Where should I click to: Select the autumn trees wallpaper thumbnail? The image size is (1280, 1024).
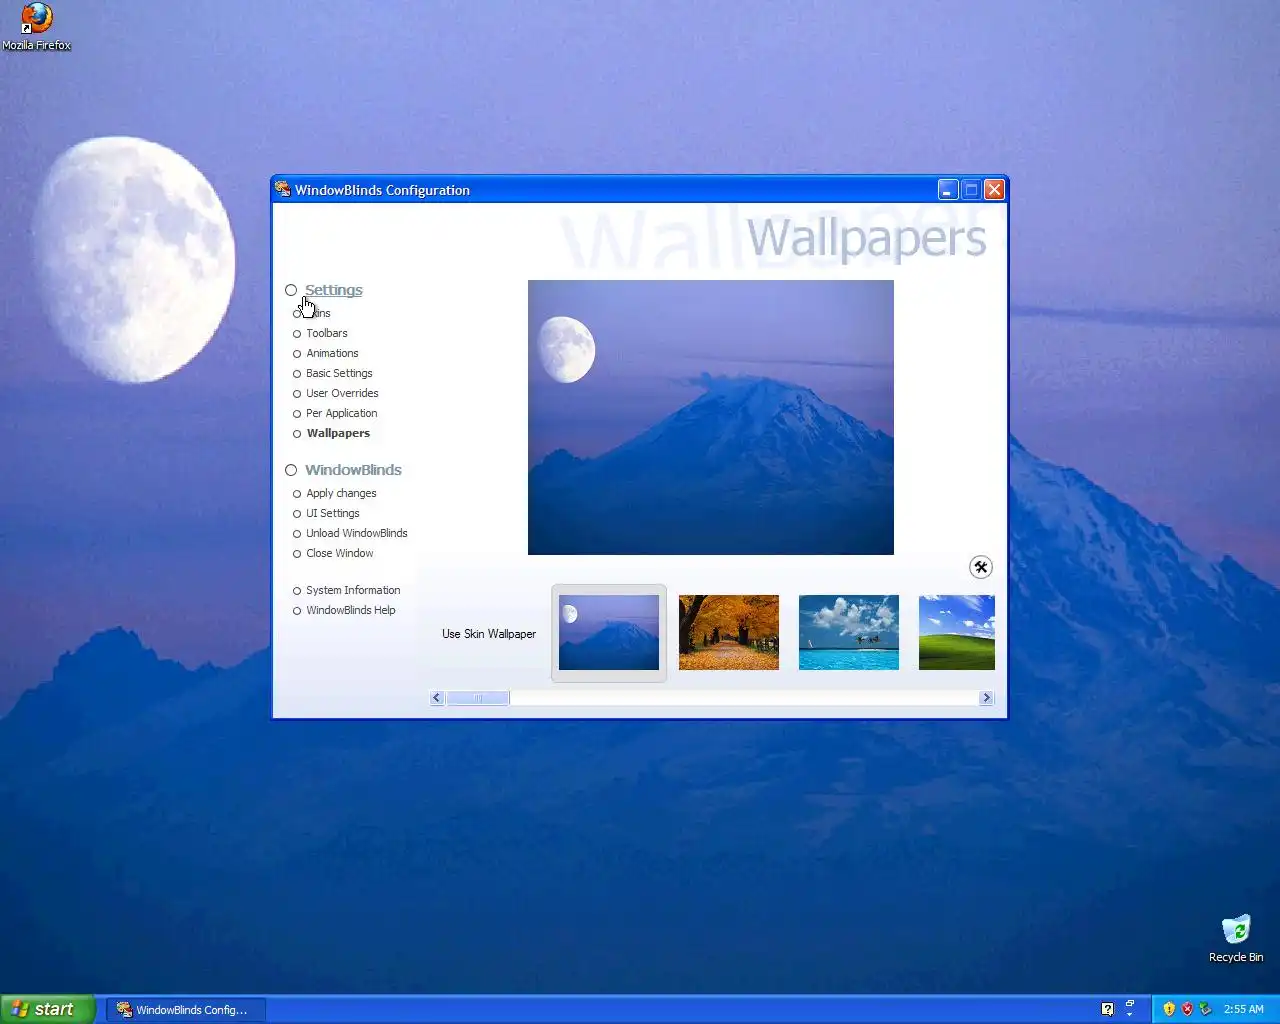[x=729, y=632]
